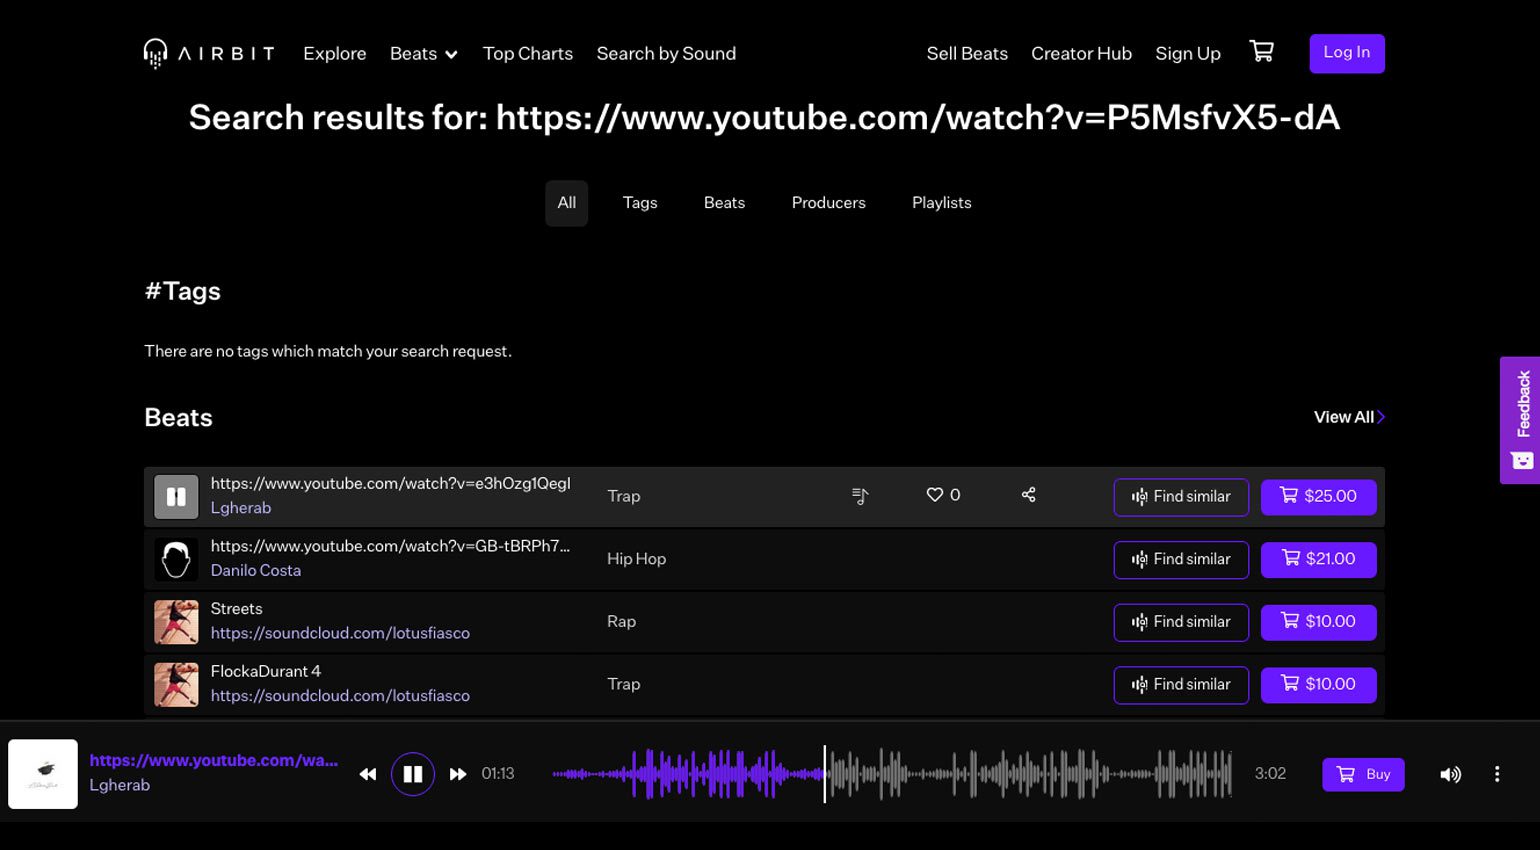This screenshot has height=850, width=1540.
Task: Open the player more options menu
Action: (1497, 774)
